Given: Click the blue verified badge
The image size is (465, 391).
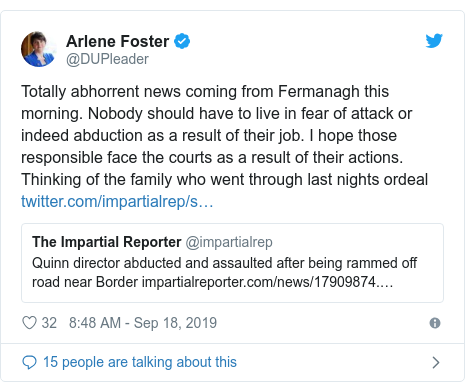Looking at the screenshot, I should [x=182, y=41].
